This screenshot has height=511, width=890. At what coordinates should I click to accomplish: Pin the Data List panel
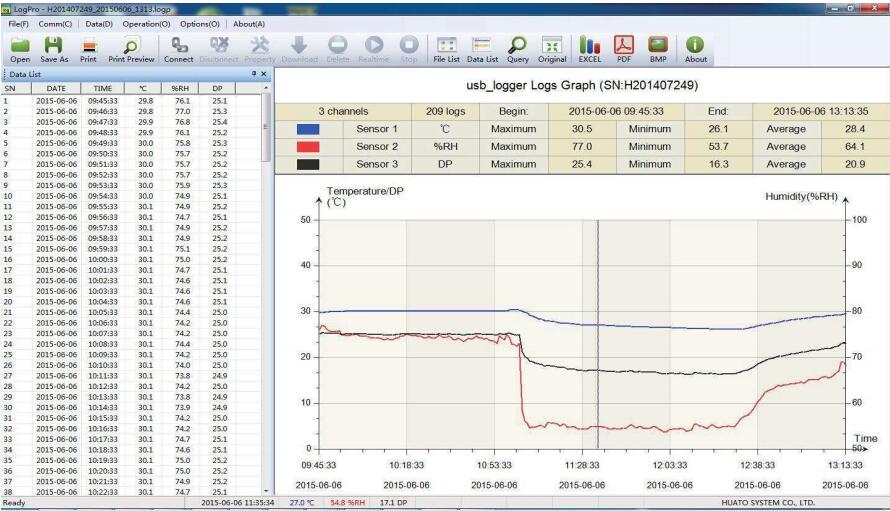coord(254,74)
